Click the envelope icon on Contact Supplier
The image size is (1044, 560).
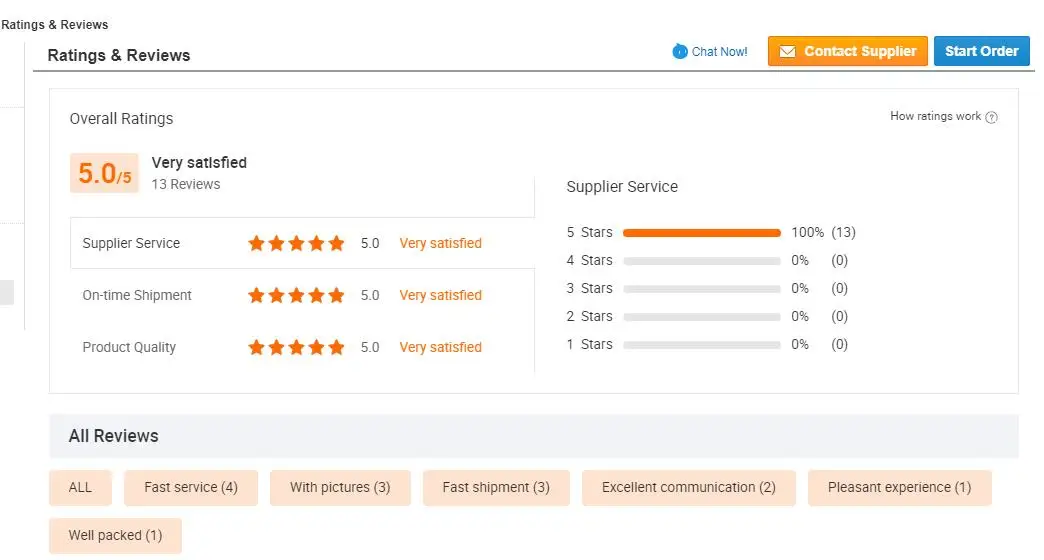tap(787, 51)
